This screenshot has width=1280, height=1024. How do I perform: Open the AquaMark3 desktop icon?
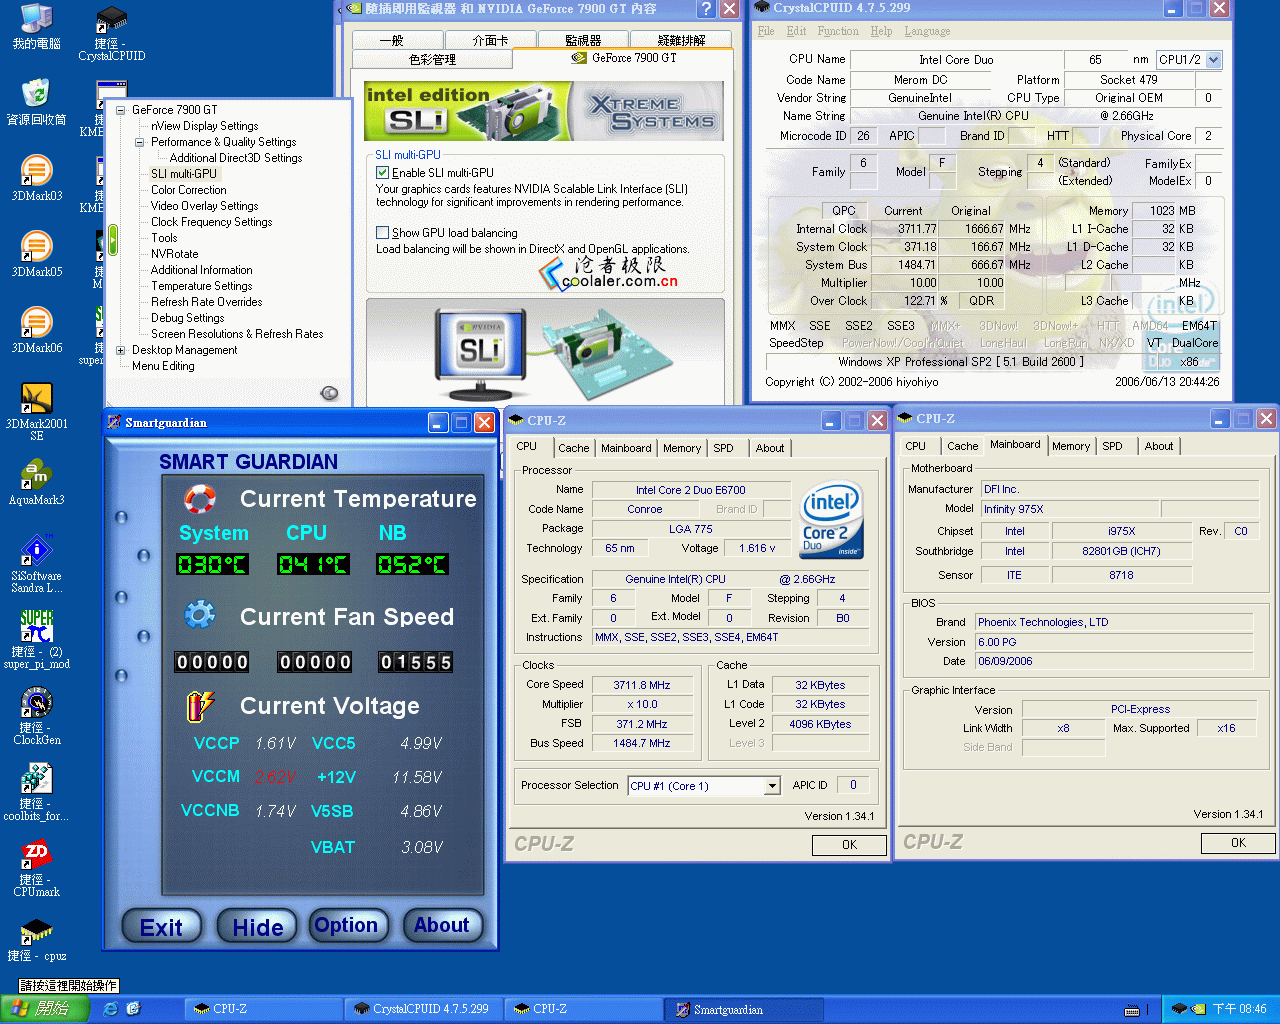[x=36, y=476]
